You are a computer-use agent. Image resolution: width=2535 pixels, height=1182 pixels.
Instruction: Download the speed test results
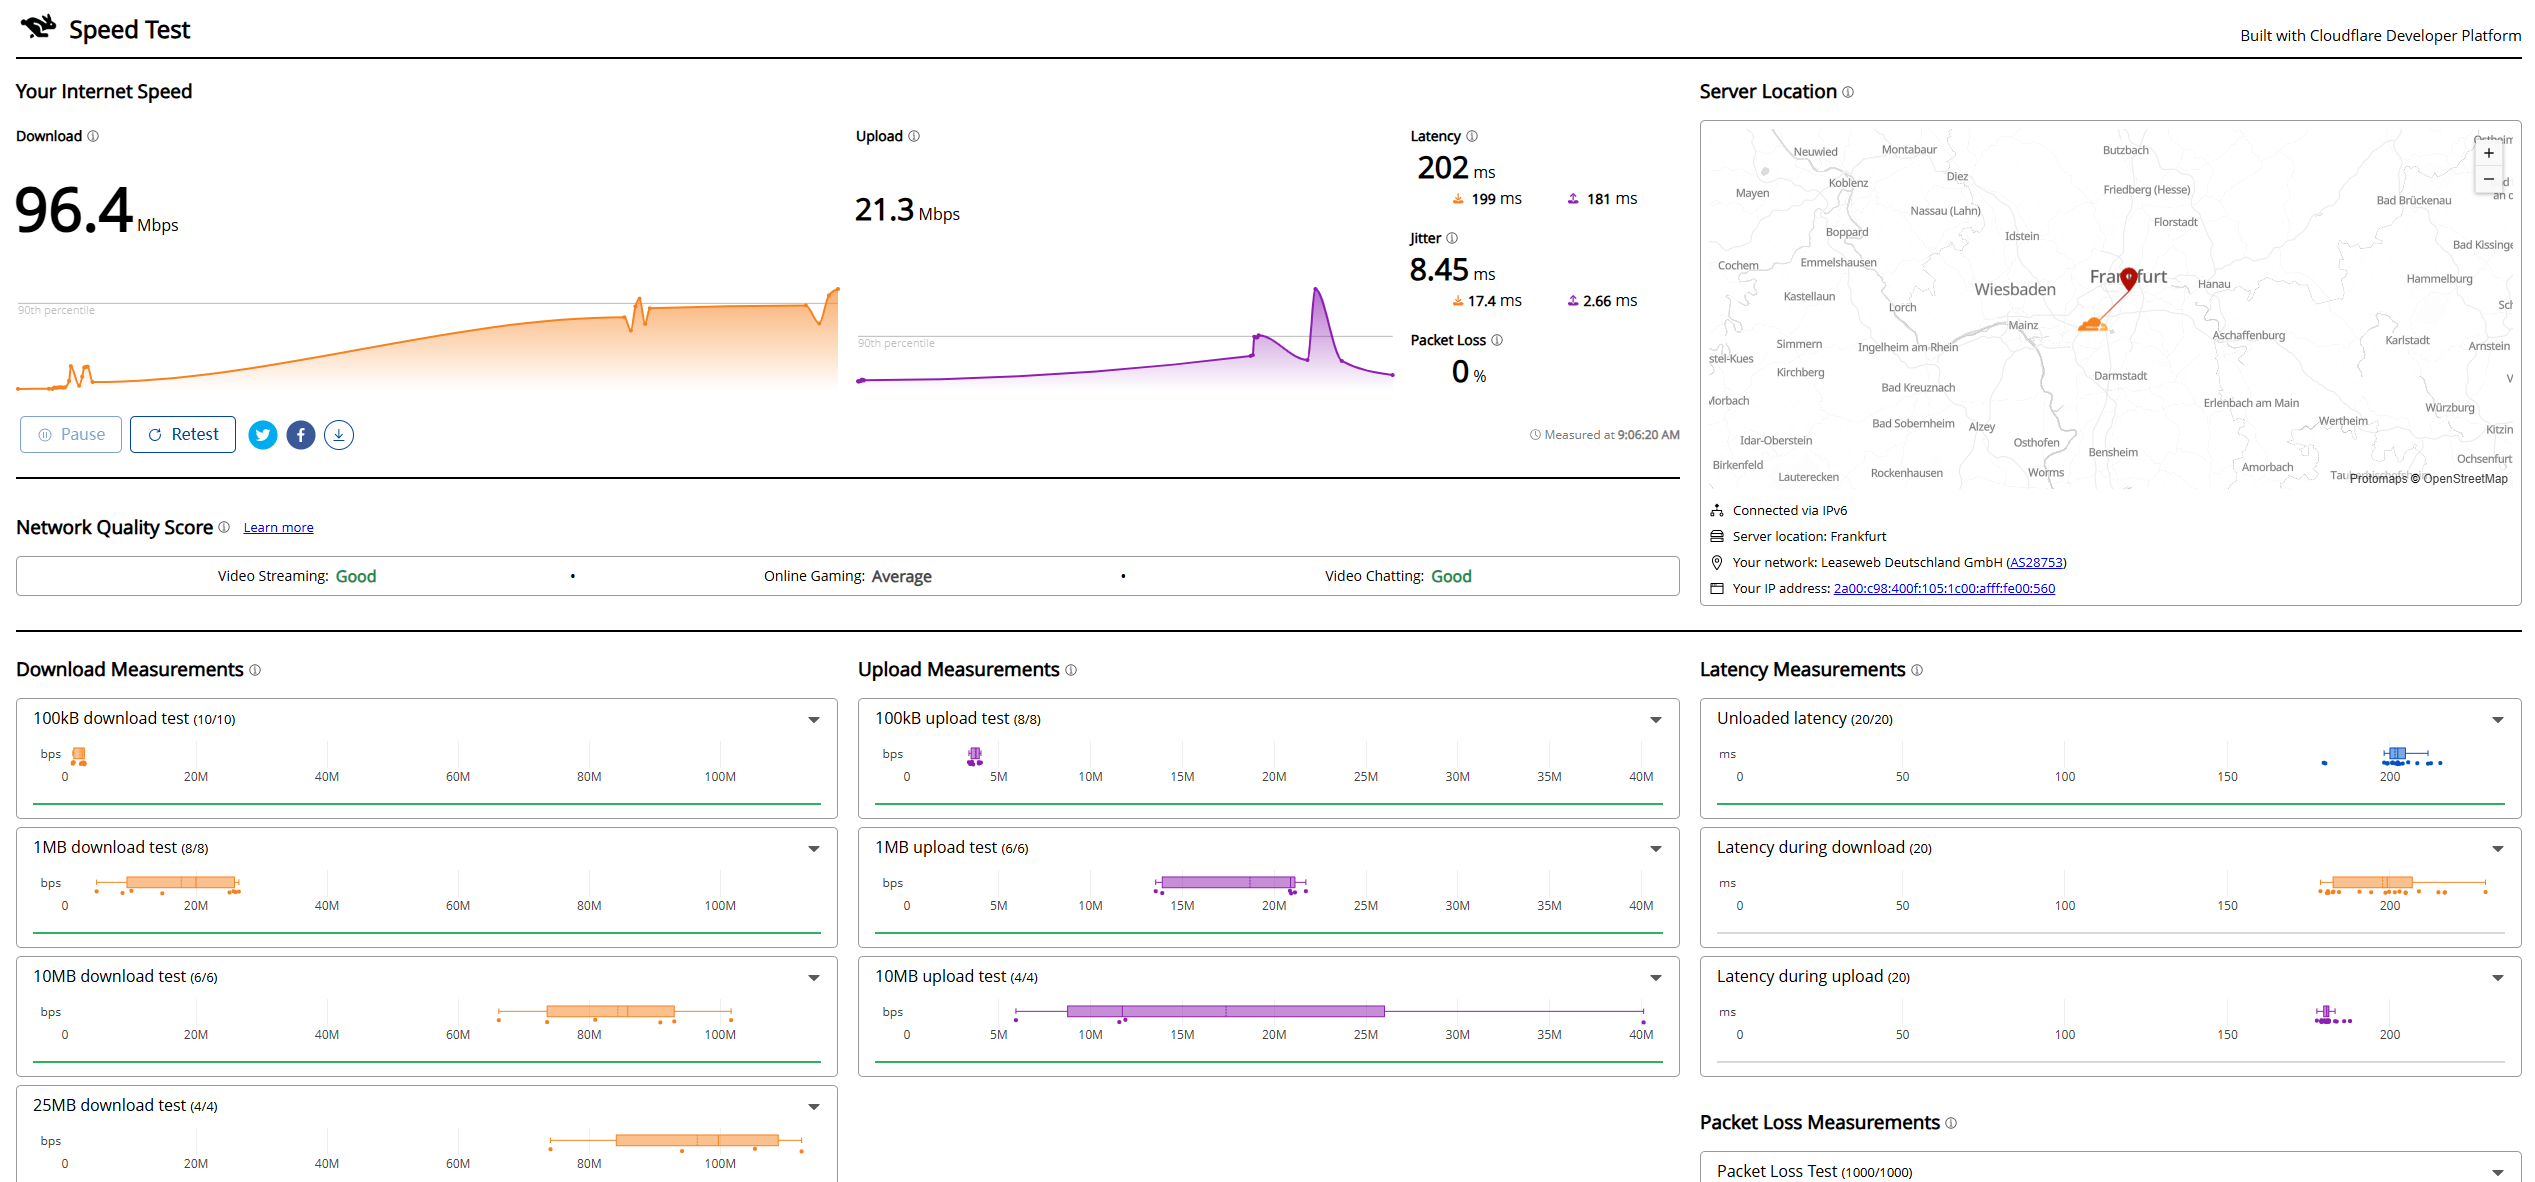pos(339,435)
